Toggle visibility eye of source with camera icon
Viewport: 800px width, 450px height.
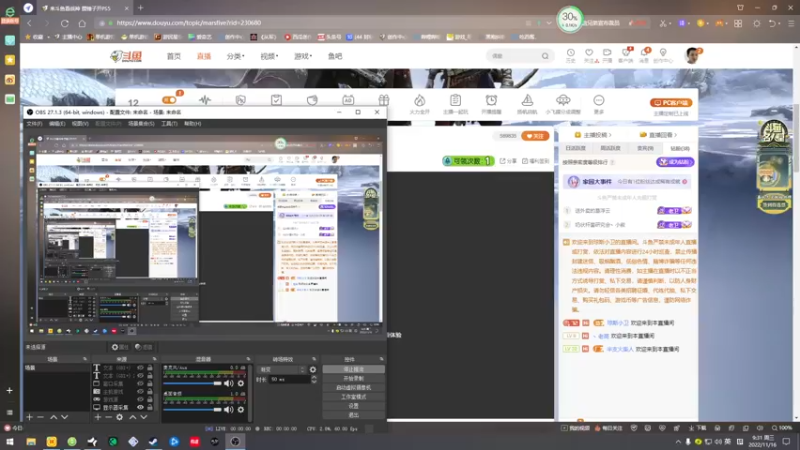pyautogui.click(x=140, y=391)
